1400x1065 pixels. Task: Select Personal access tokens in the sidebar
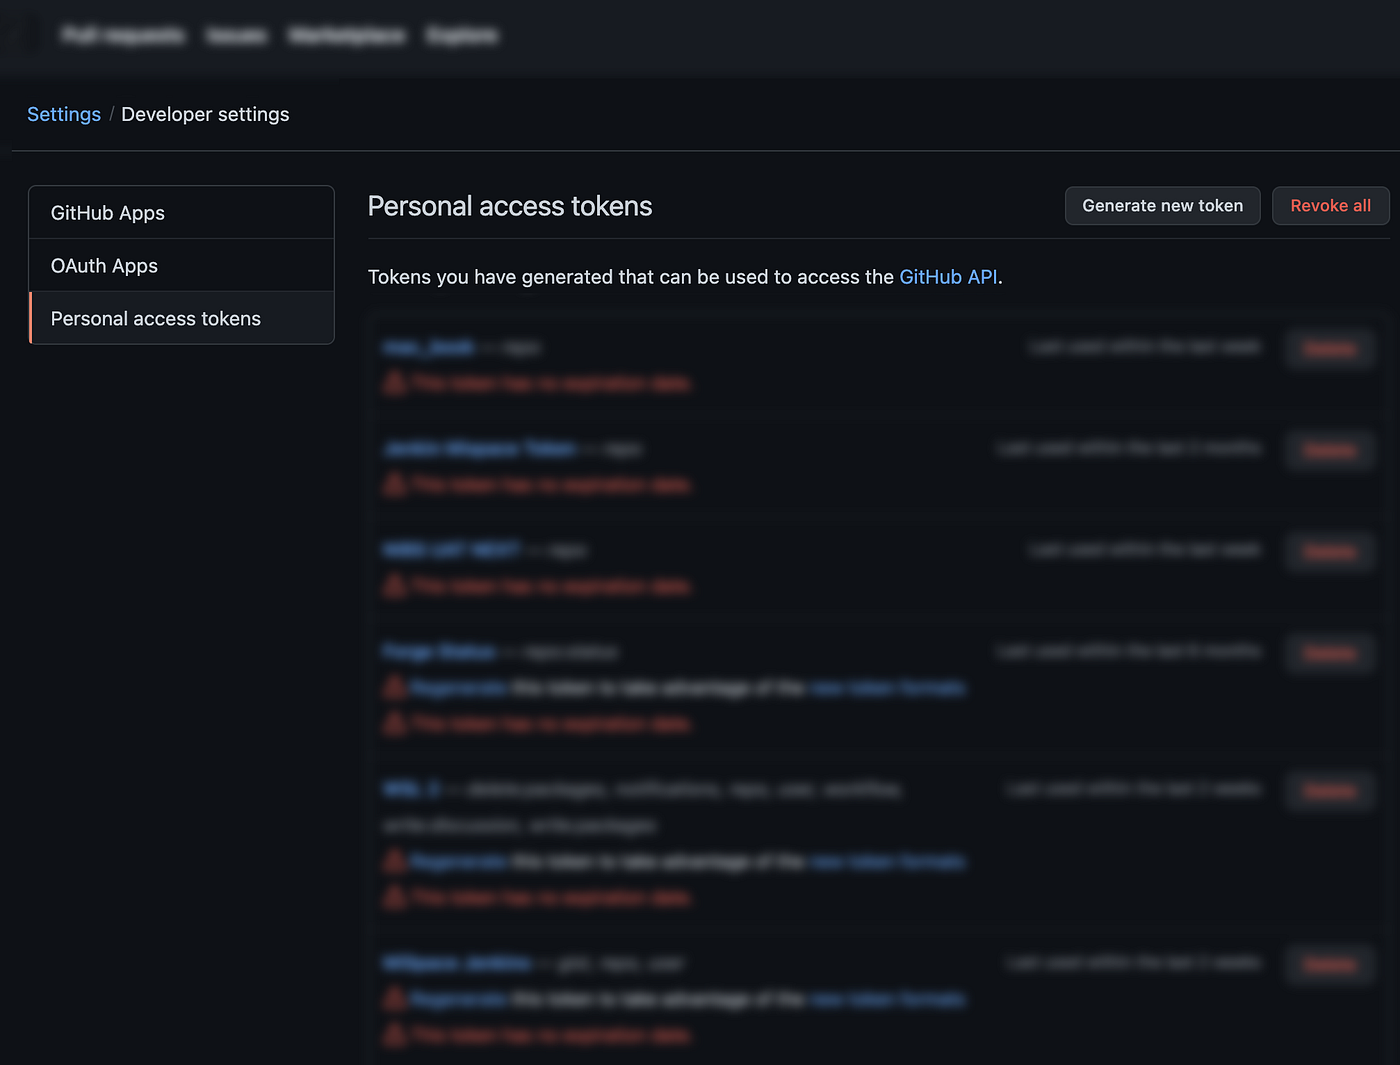(x=155, y=318)
